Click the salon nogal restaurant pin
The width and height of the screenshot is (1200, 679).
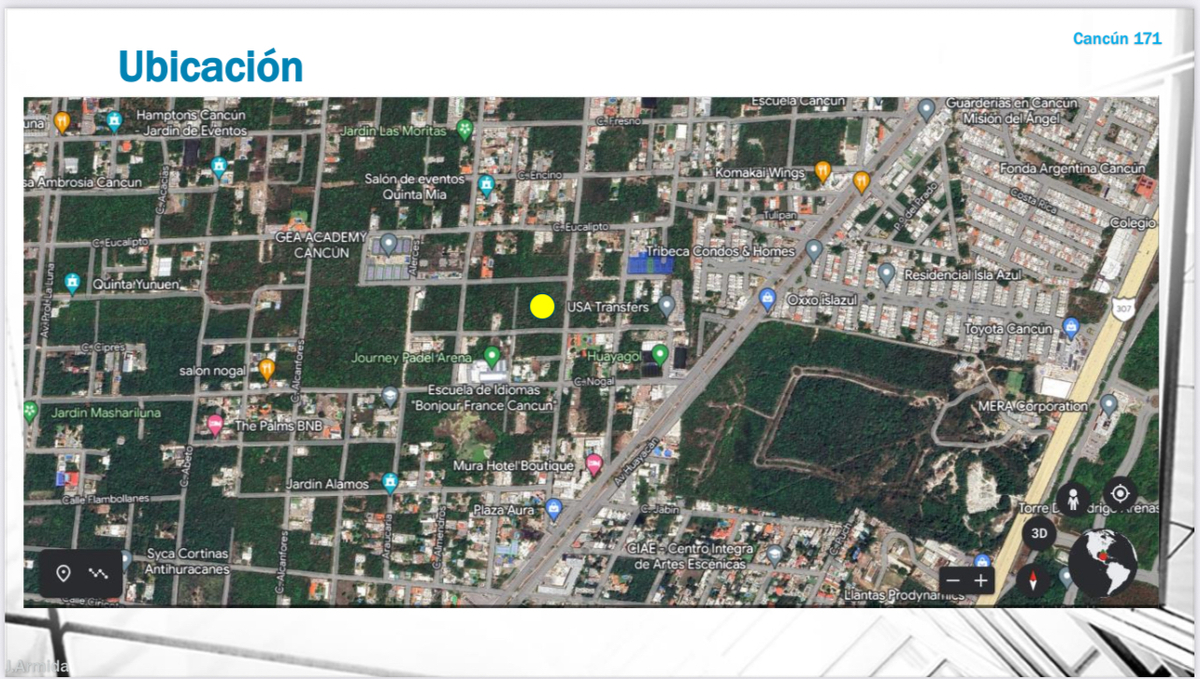click(x=267, y=369)
